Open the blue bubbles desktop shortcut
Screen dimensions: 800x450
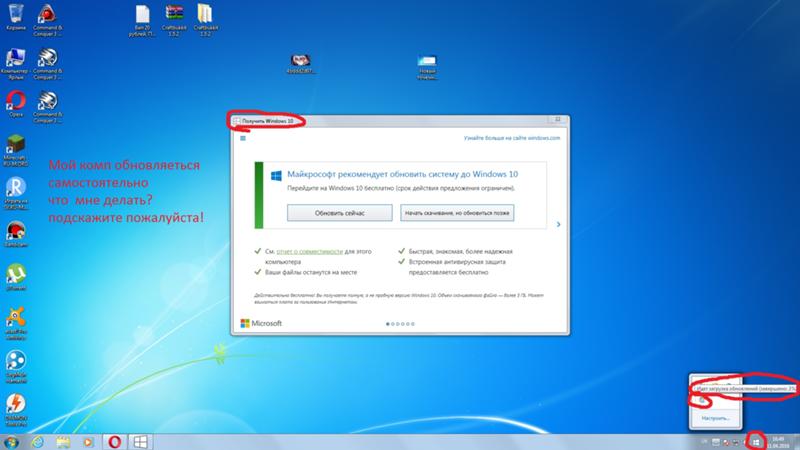pos(16,366)
